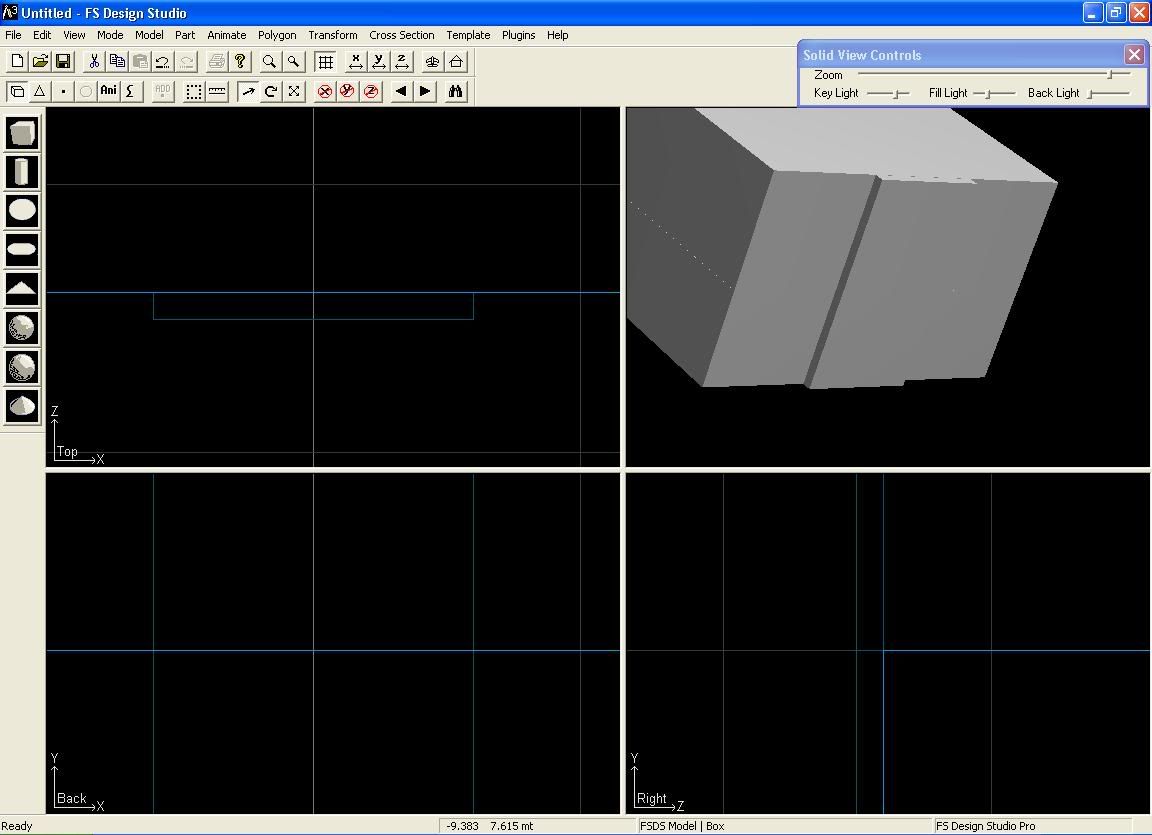The image size is (1152, 835).
Task: Open the Animate menu
Action: [226, 35]
